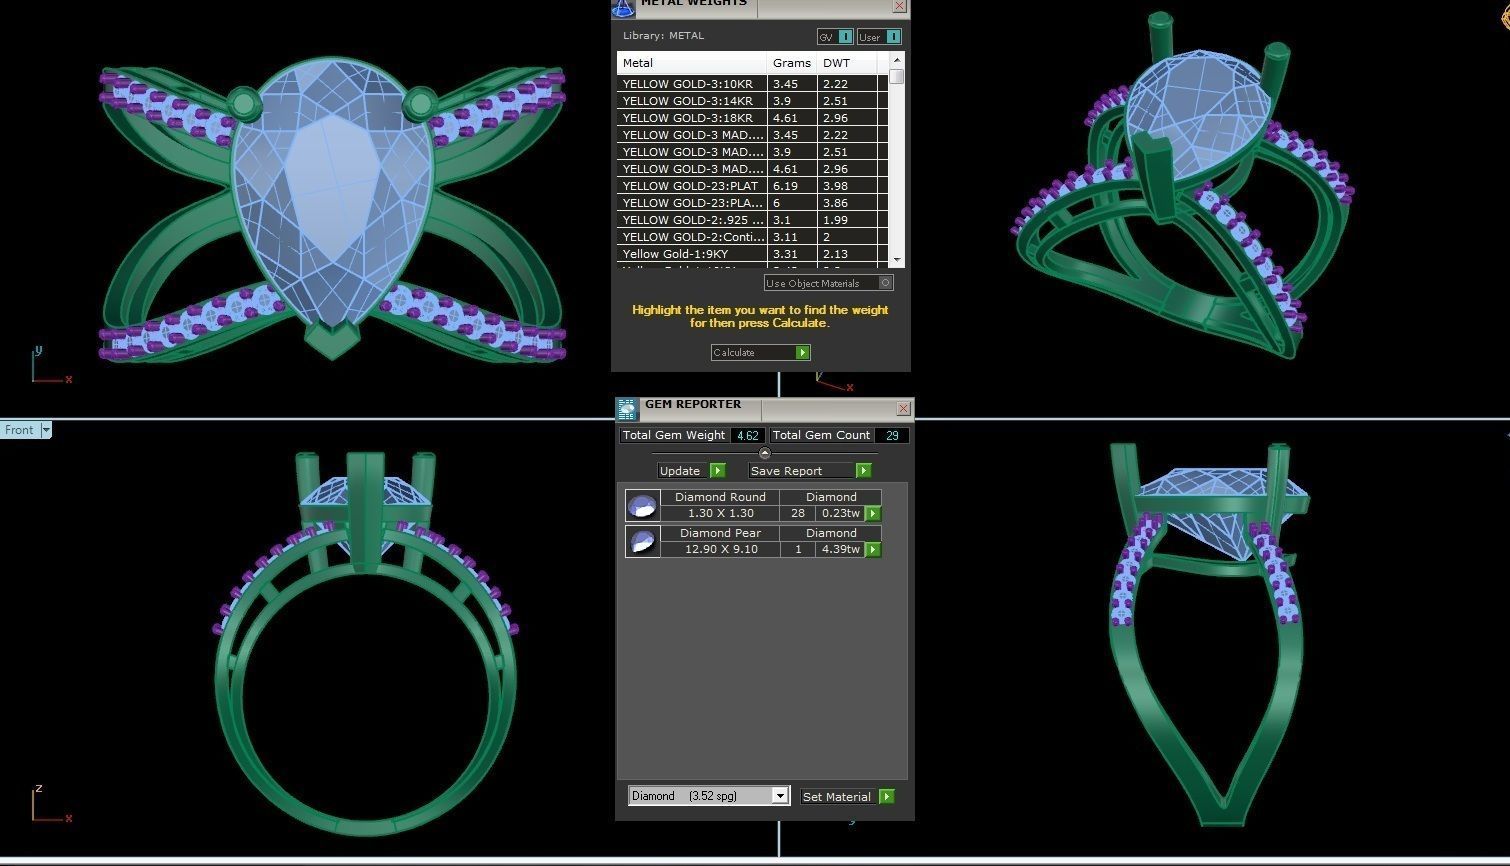Viewport: 1510px width, 866px height.
Task: Select YELLOW GOLD-3:10KR row
Action: click(752, 84)
